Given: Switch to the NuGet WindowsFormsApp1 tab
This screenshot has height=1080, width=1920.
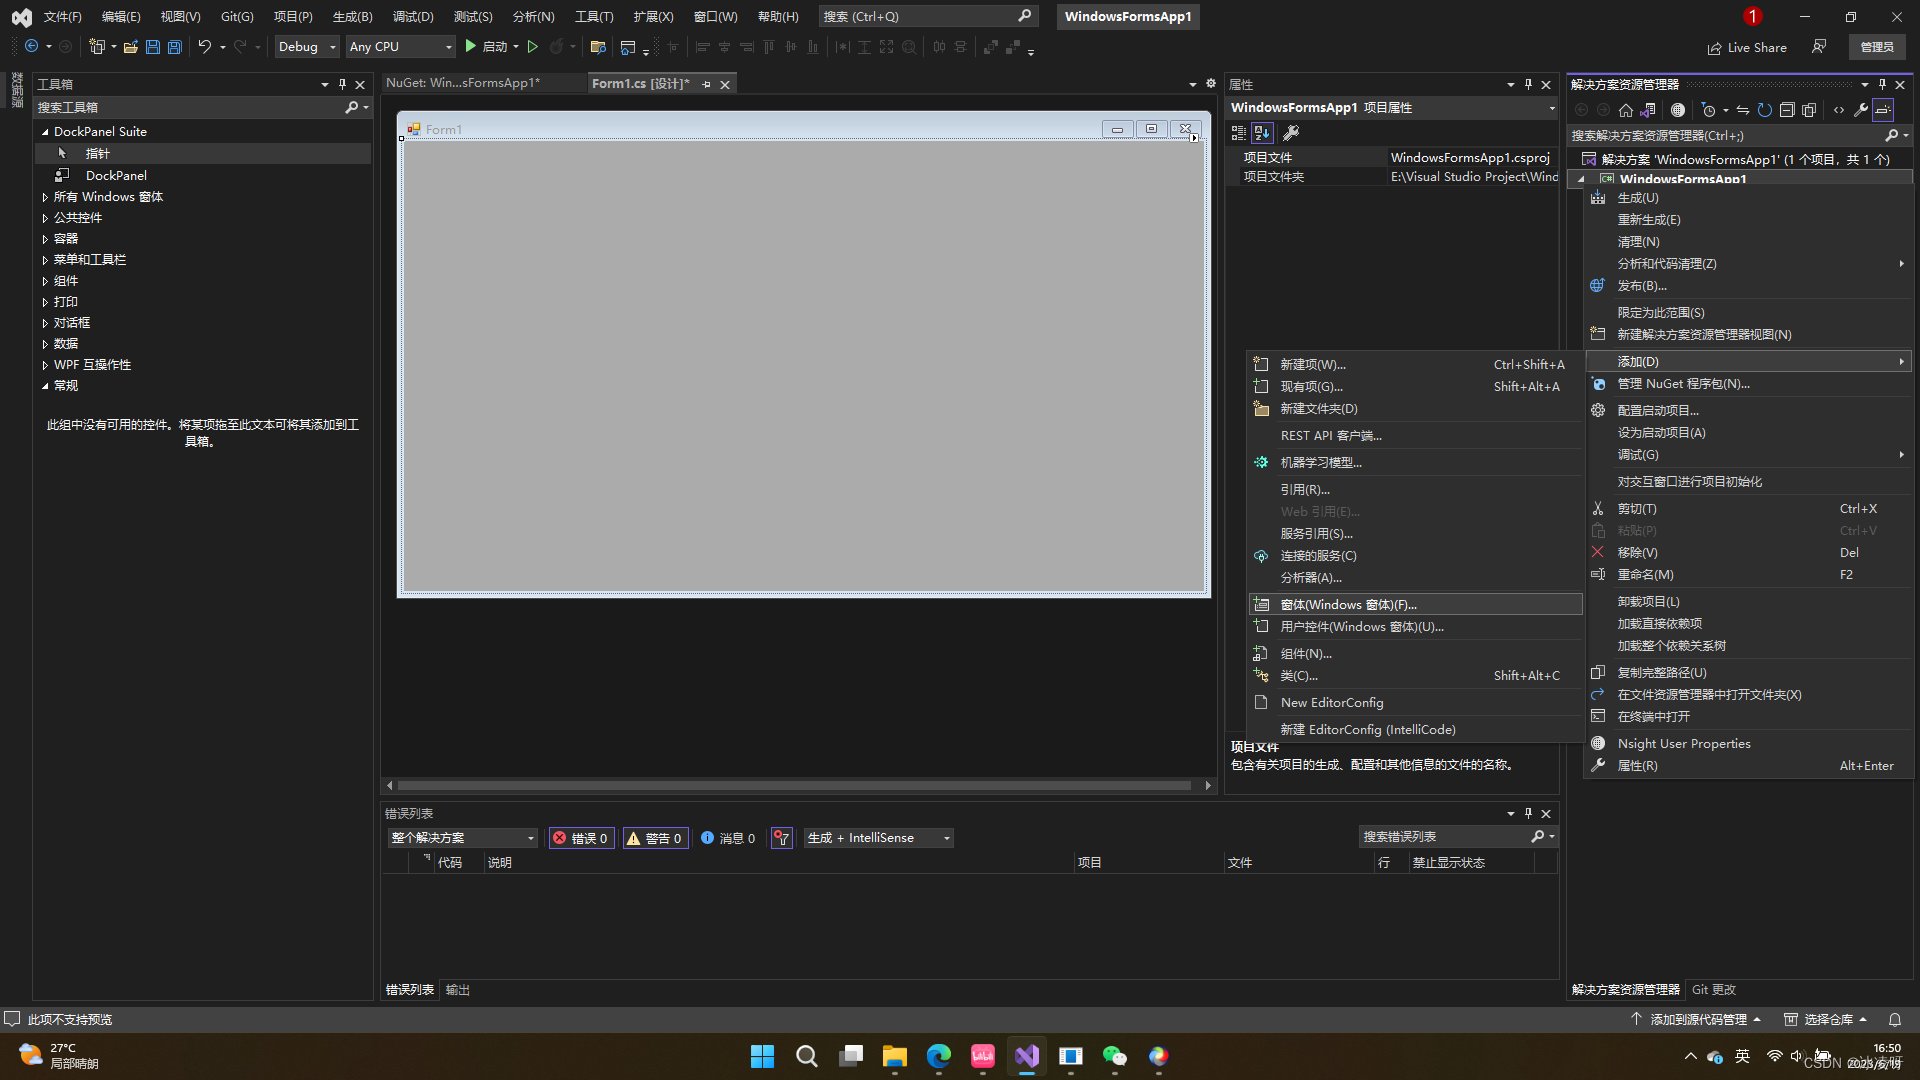Looking at the screenshot, I should coord(463,83).
